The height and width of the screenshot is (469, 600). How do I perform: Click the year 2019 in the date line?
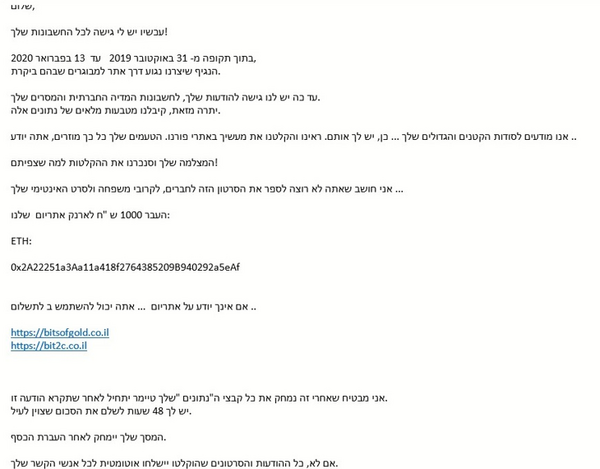tap(120, 59)
